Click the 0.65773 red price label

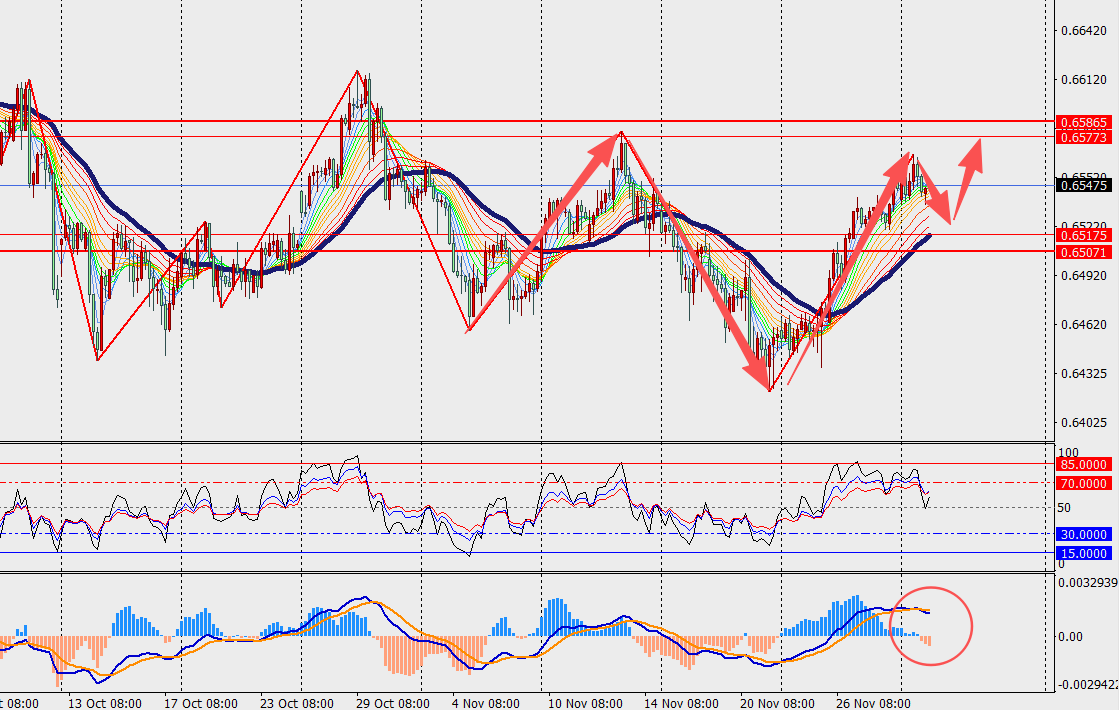(x=1083, y=137)
